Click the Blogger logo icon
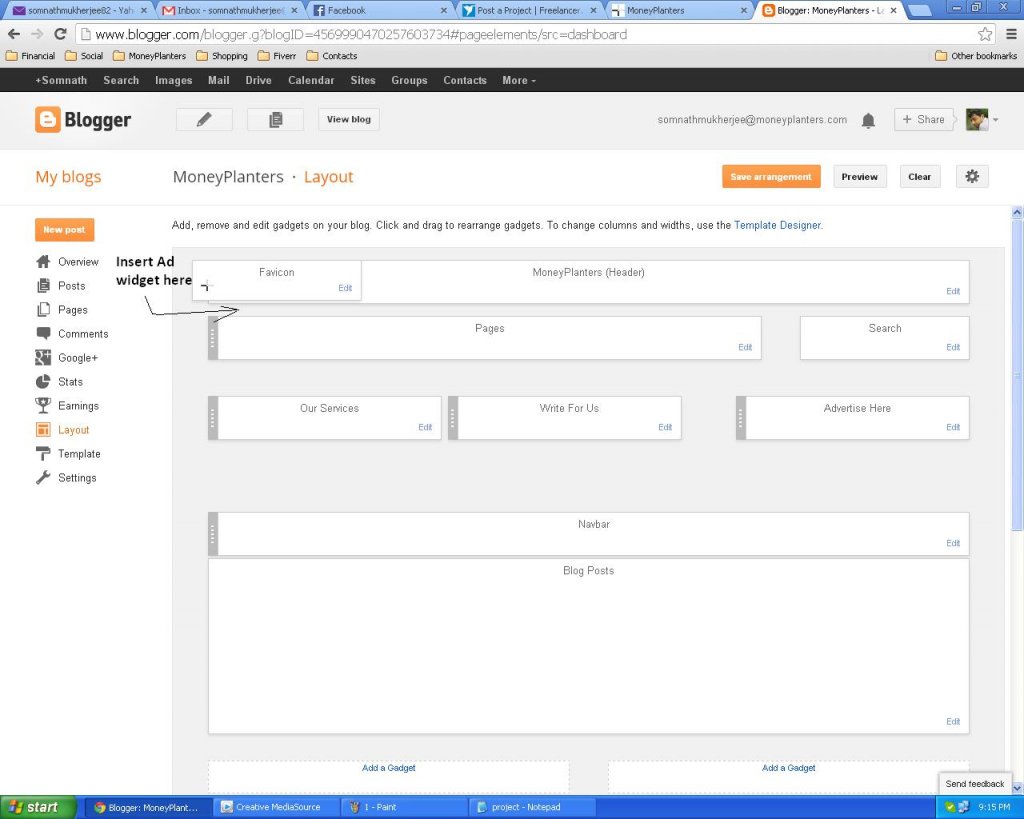This screenshot has width=1024, height=819. (x=48, y=120)
